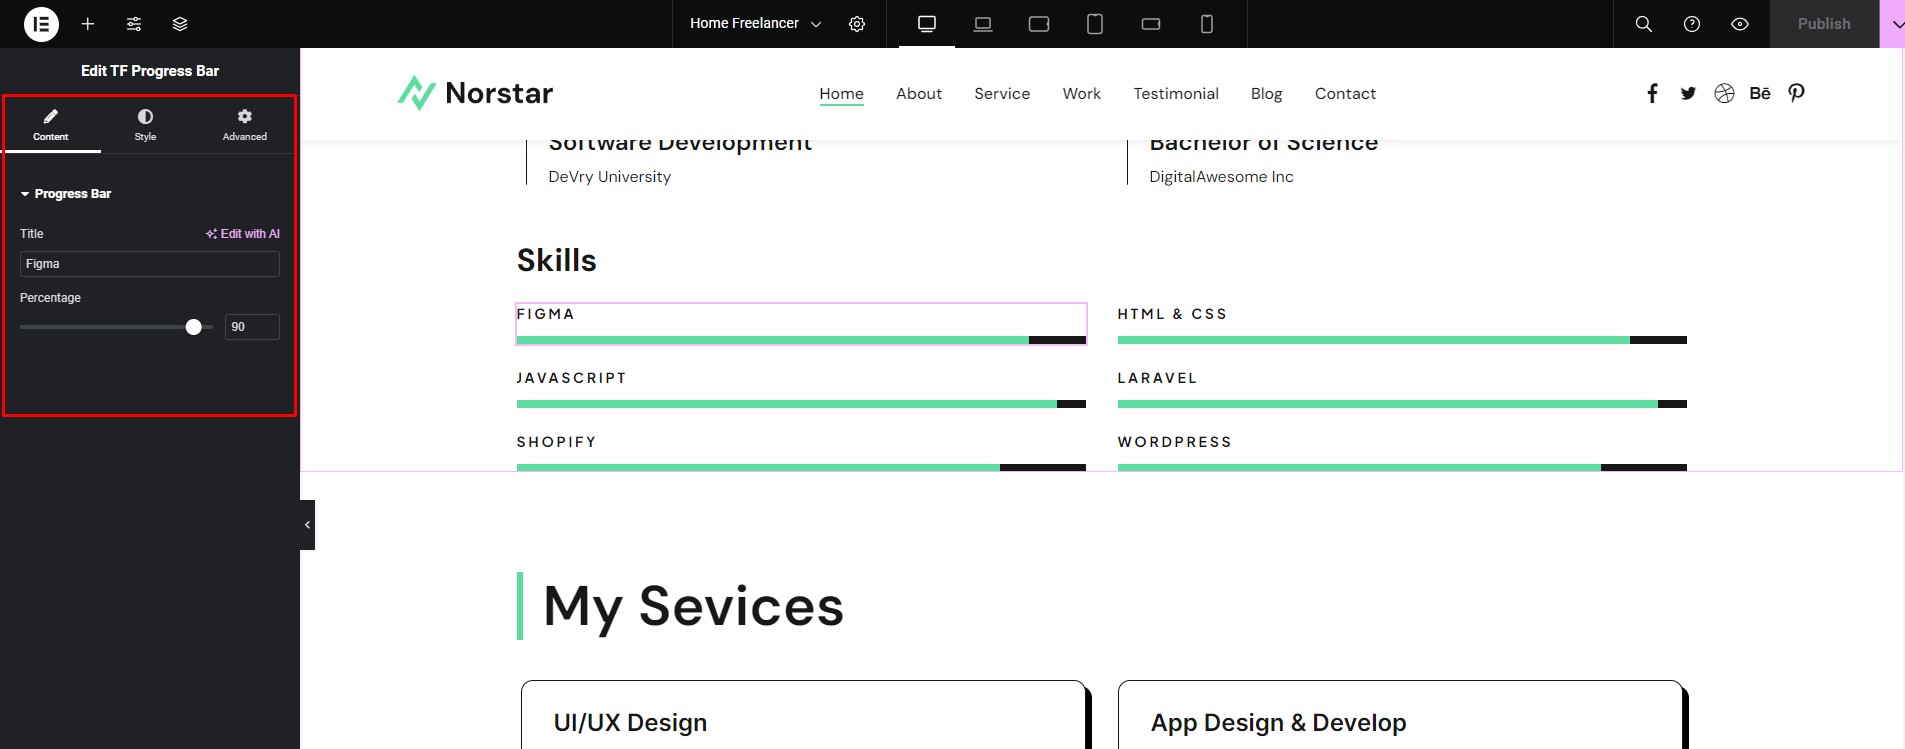
Task: Open the Home nav link
Action: click(841, 94)
